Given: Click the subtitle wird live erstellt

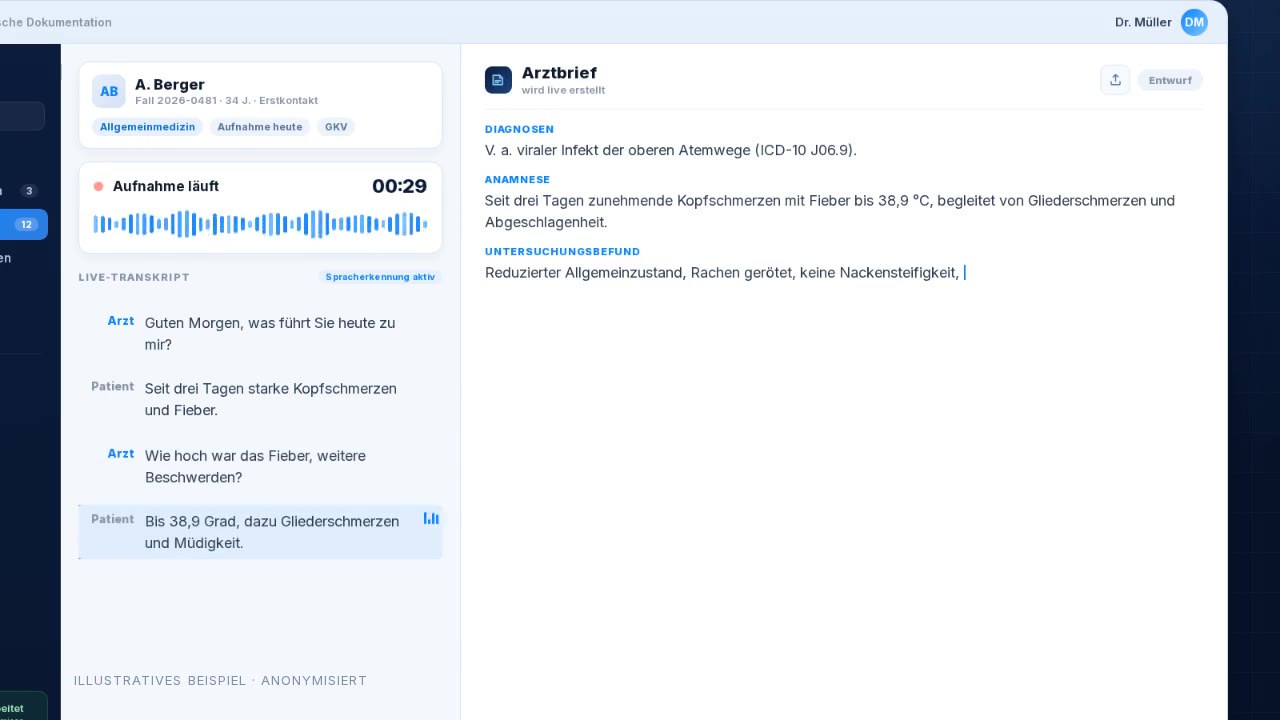Looking at the screenshot, I should point(563,90).
